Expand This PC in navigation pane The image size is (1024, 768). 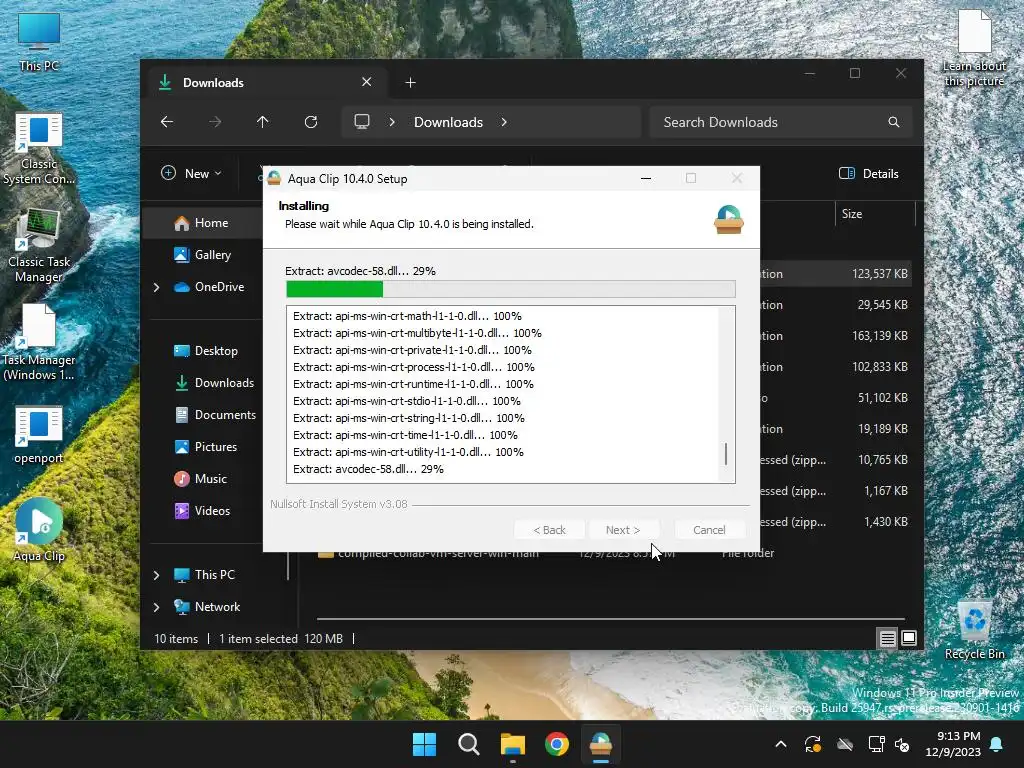(x=156, y=575)
